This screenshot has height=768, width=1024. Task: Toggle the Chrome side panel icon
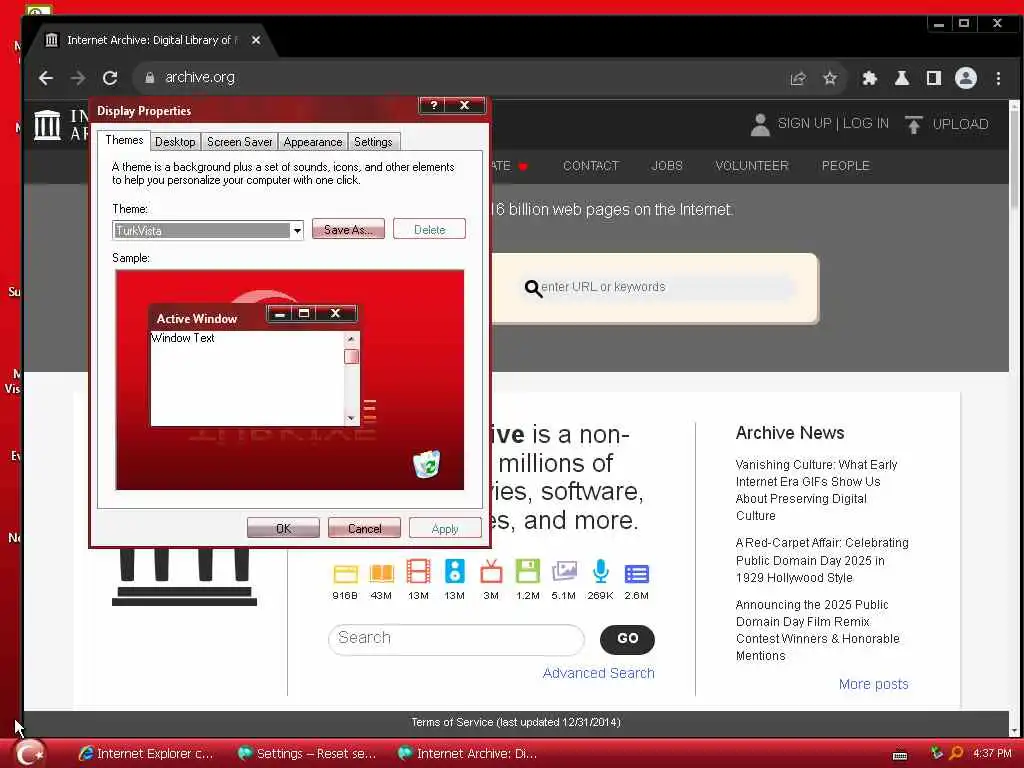point(934,78)
